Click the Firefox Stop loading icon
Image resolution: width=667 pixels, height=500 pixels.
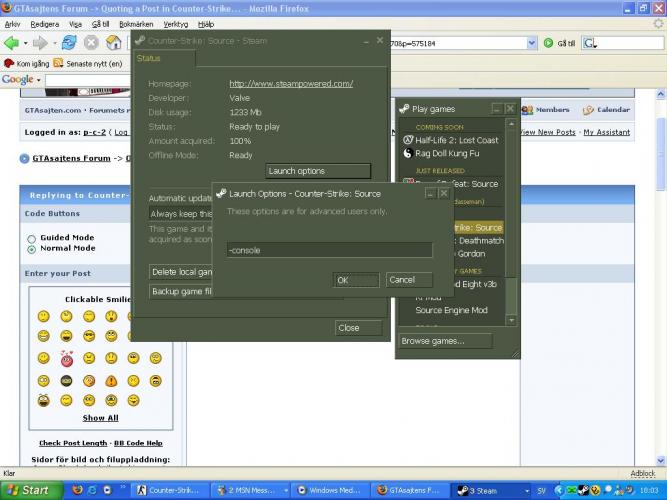tap(91, 43)
